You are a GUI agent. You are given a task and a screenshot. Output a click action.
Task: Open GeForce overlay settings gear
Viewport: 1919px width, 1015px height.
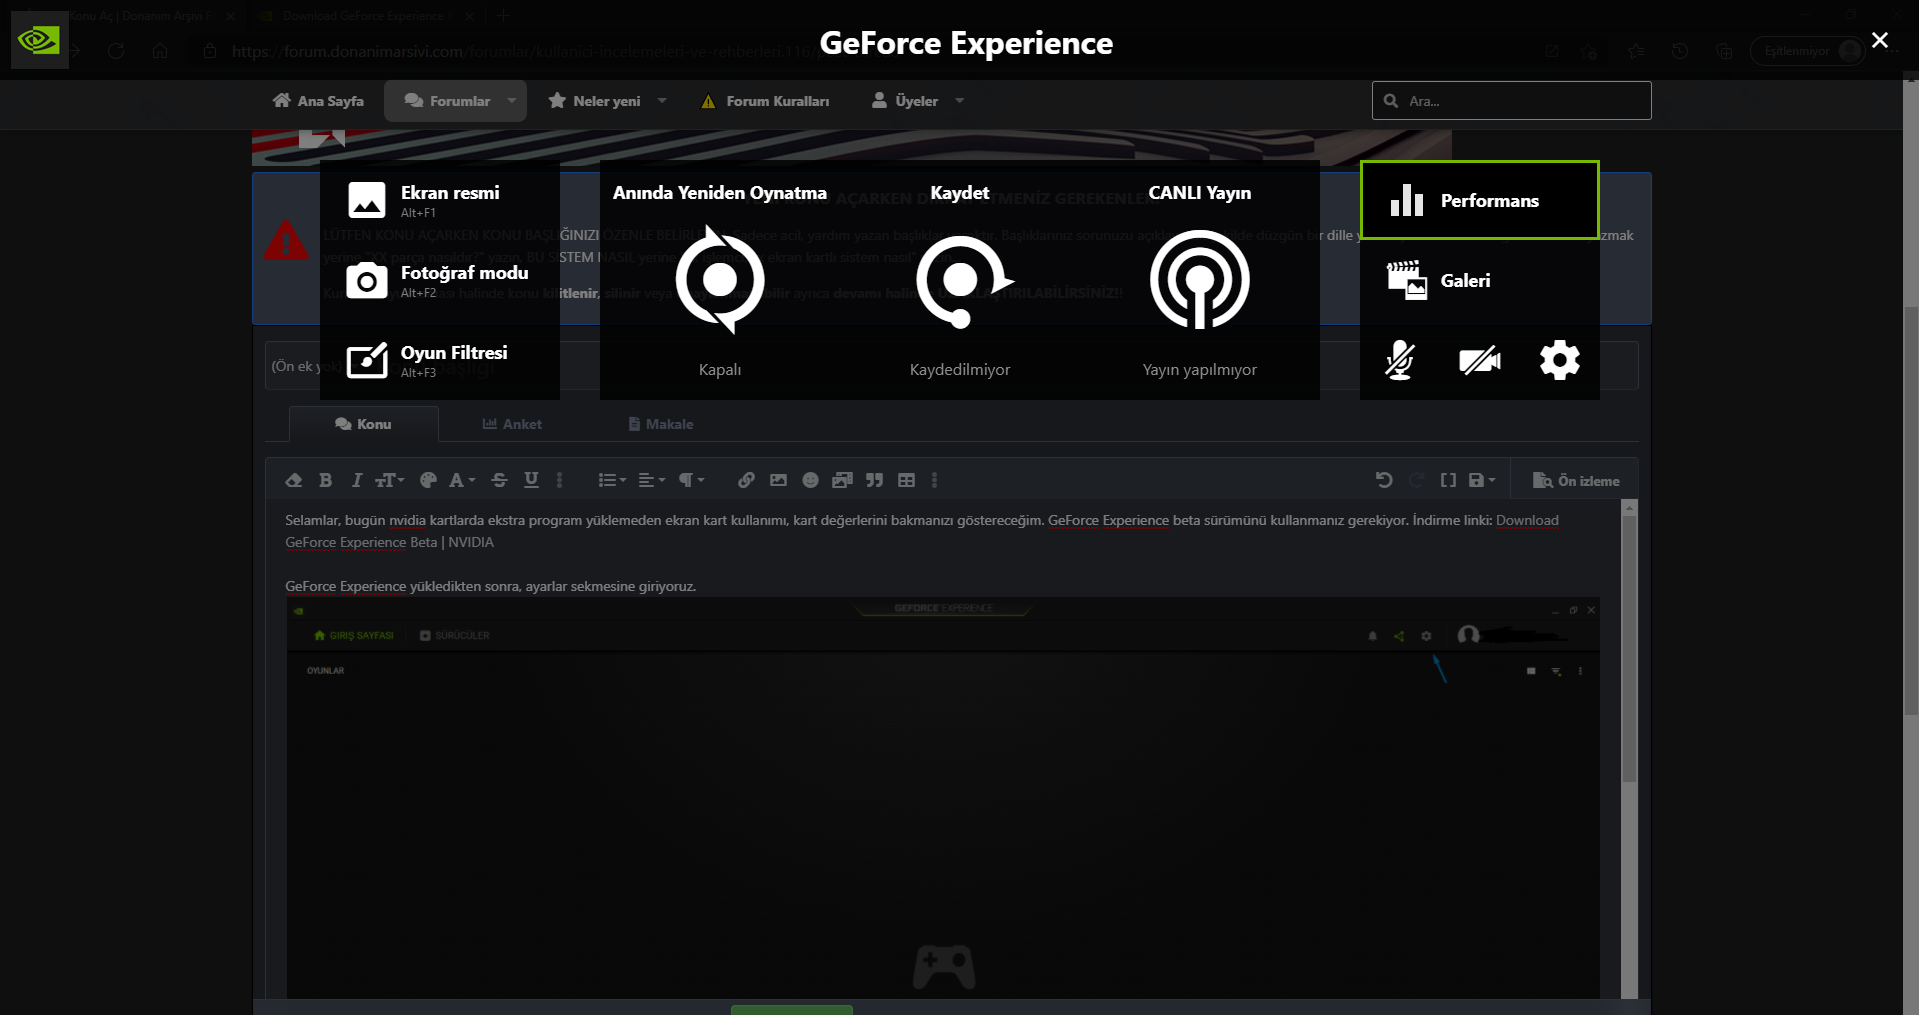1560,360
